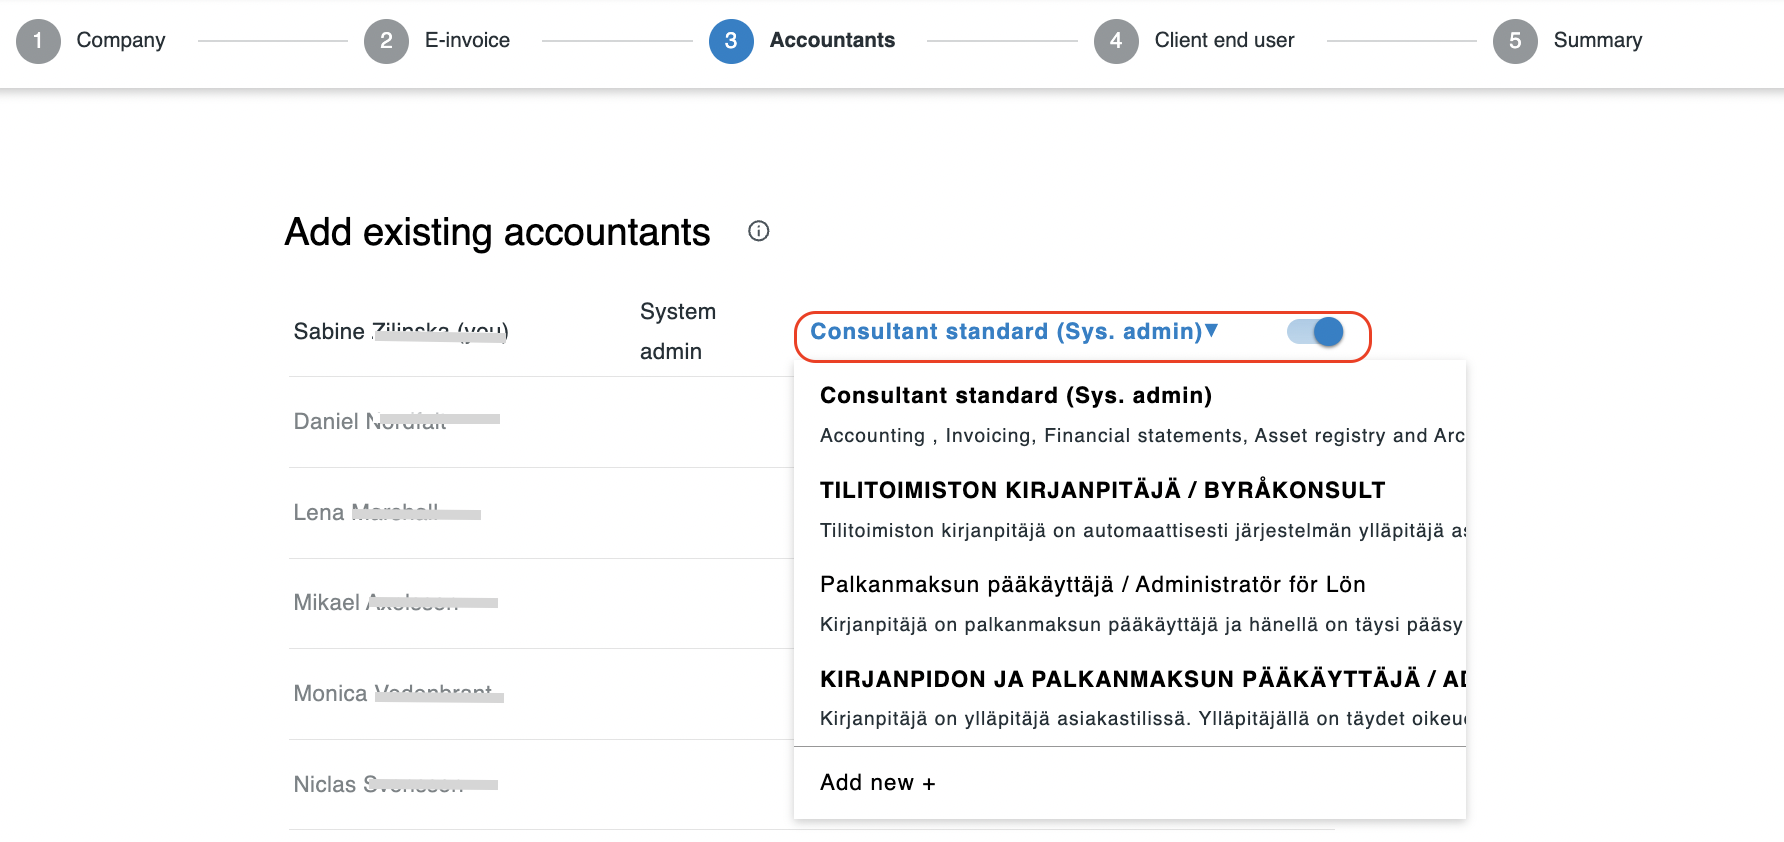Click the dropdown arrow after Sys. admin
The image size is (1784, 842).
point(1211,331)
